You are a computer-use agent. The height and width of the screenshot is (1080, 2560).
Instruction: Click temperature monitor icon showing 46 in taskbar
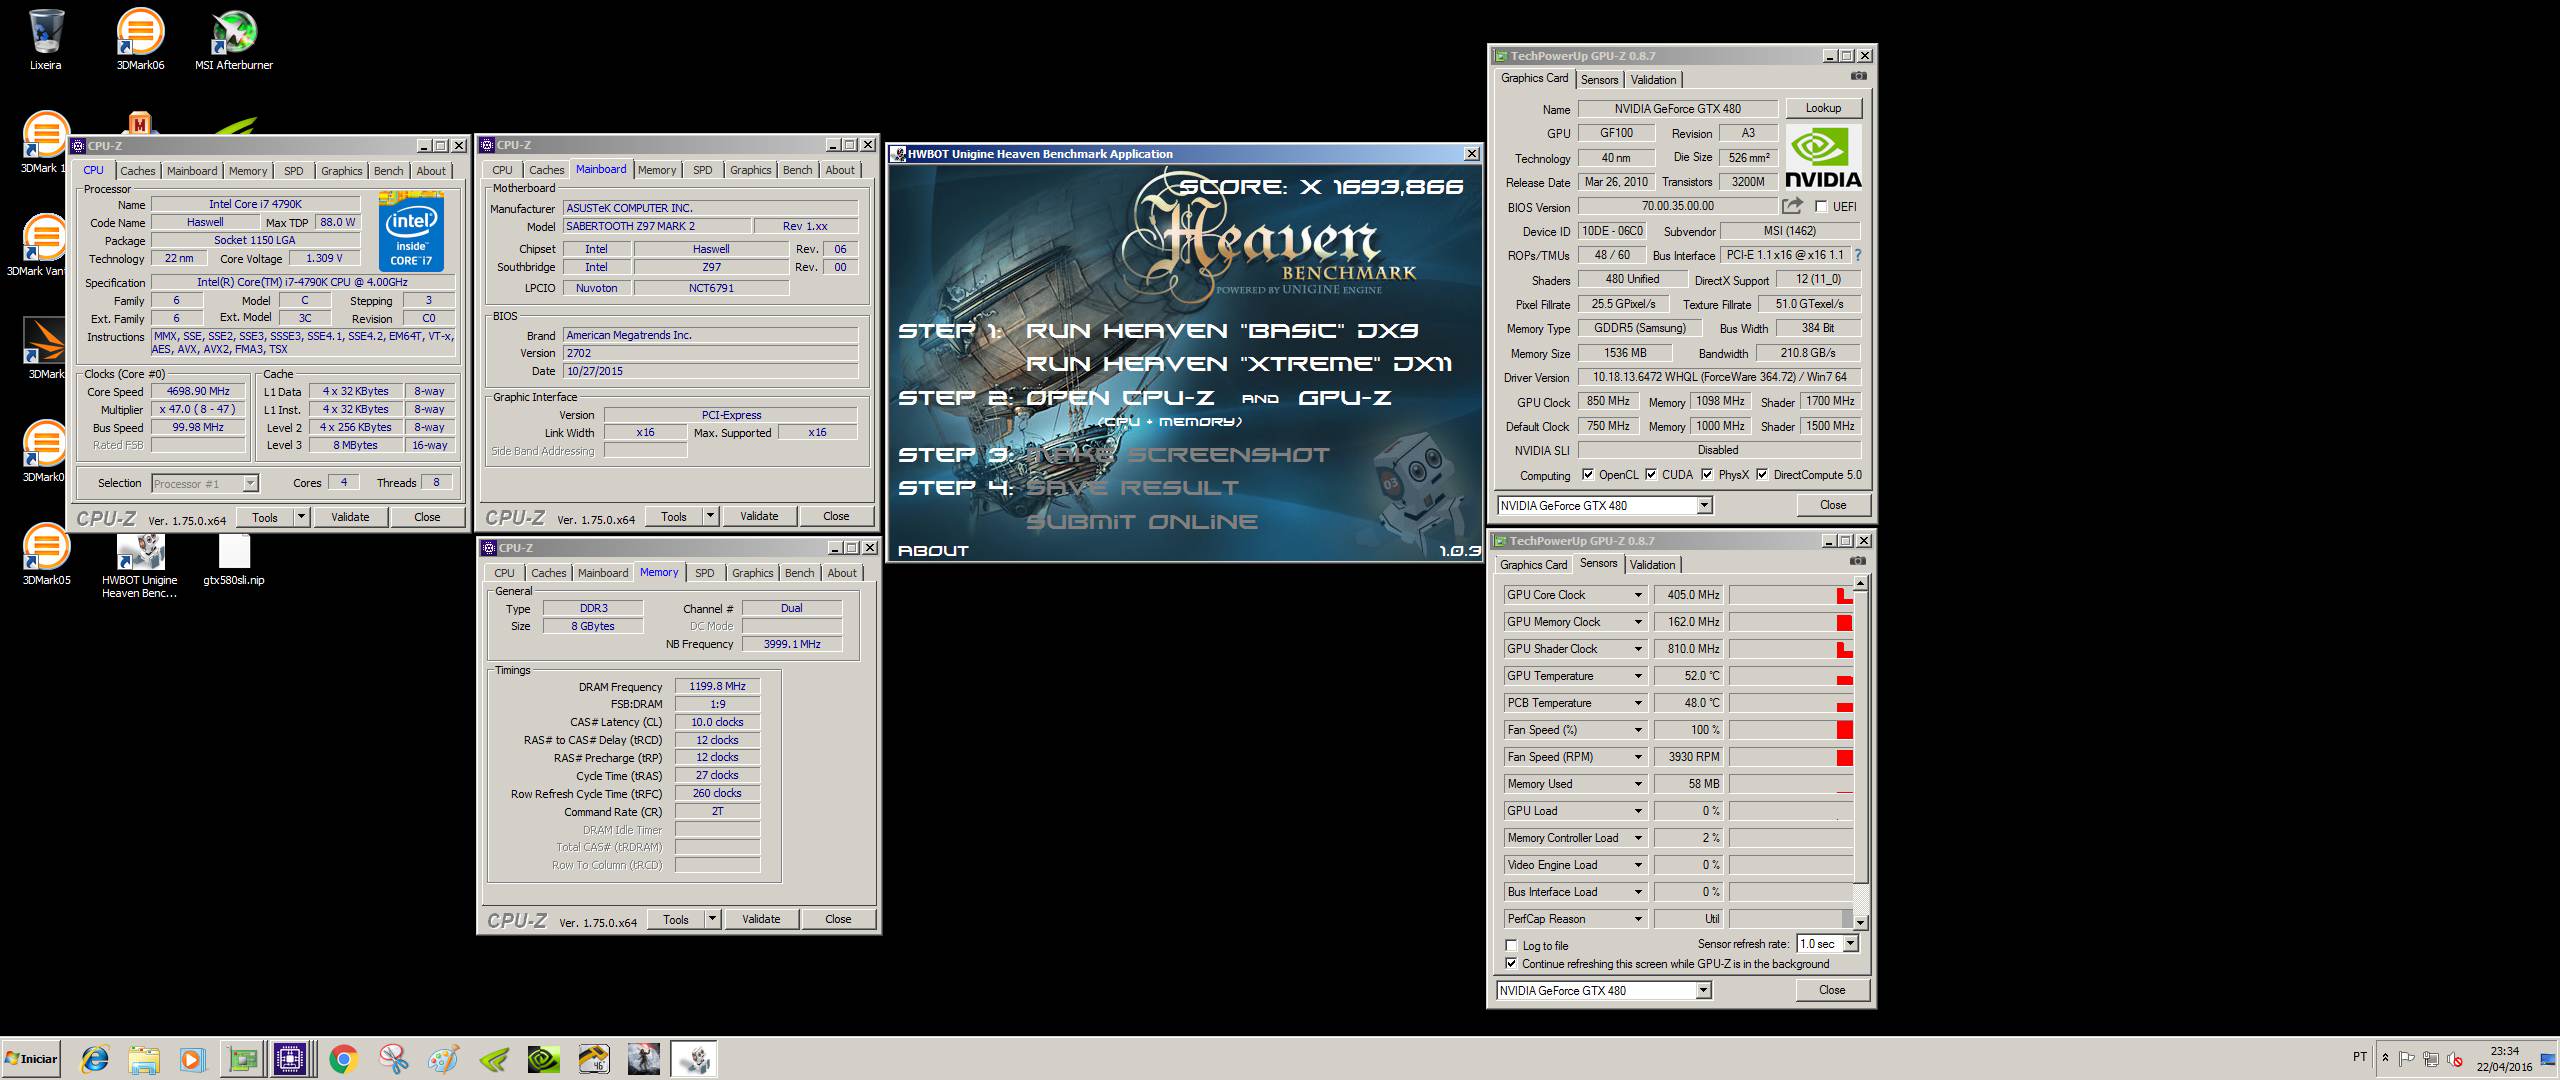click(x=593, y=1059)
